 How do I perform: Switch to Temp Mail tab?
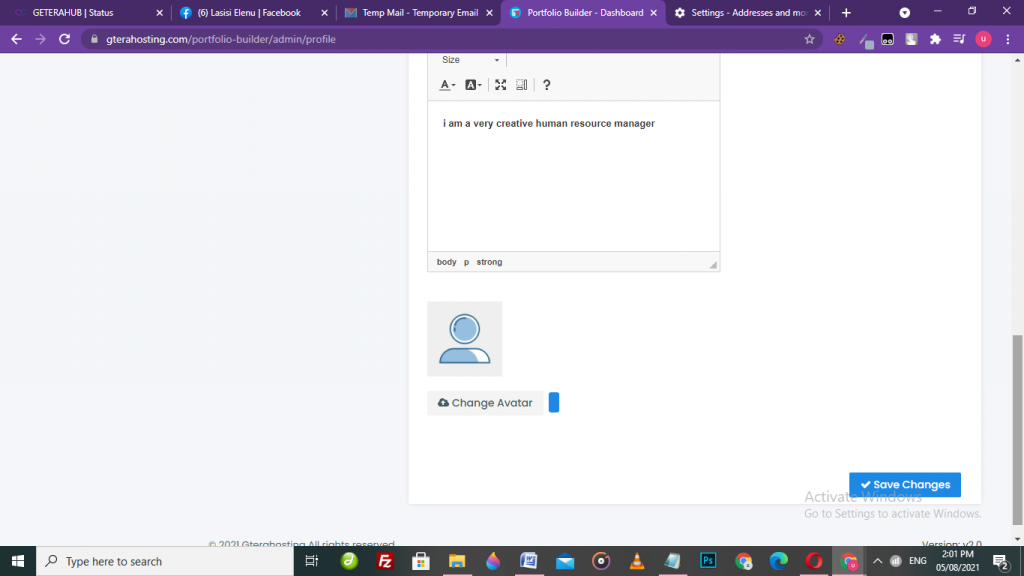pyautogui.click(x=418, y=12)
